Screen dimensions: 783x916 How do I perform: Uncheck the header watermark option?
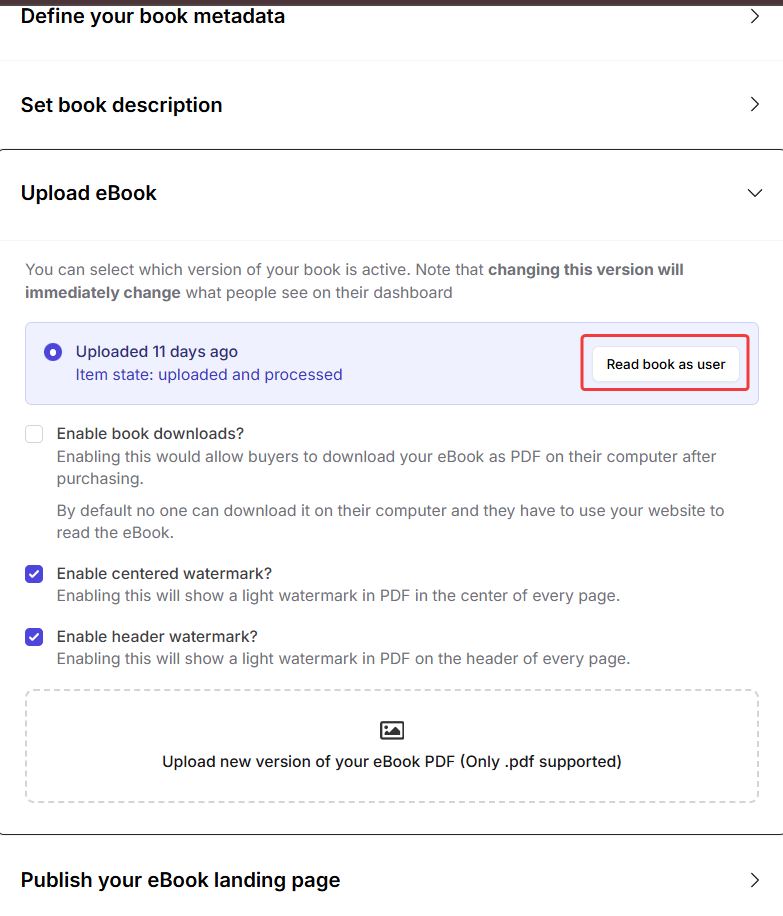(34, 637)
